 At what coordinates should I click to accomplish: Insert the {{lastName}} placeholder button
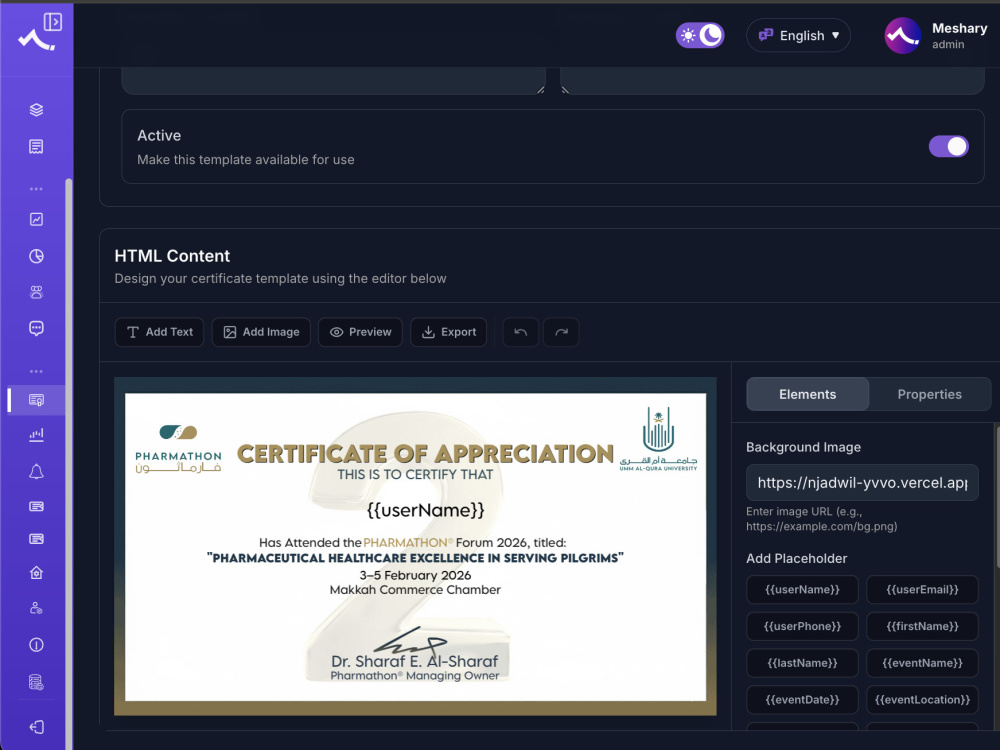pyautogui.click(x=802, y=663)
